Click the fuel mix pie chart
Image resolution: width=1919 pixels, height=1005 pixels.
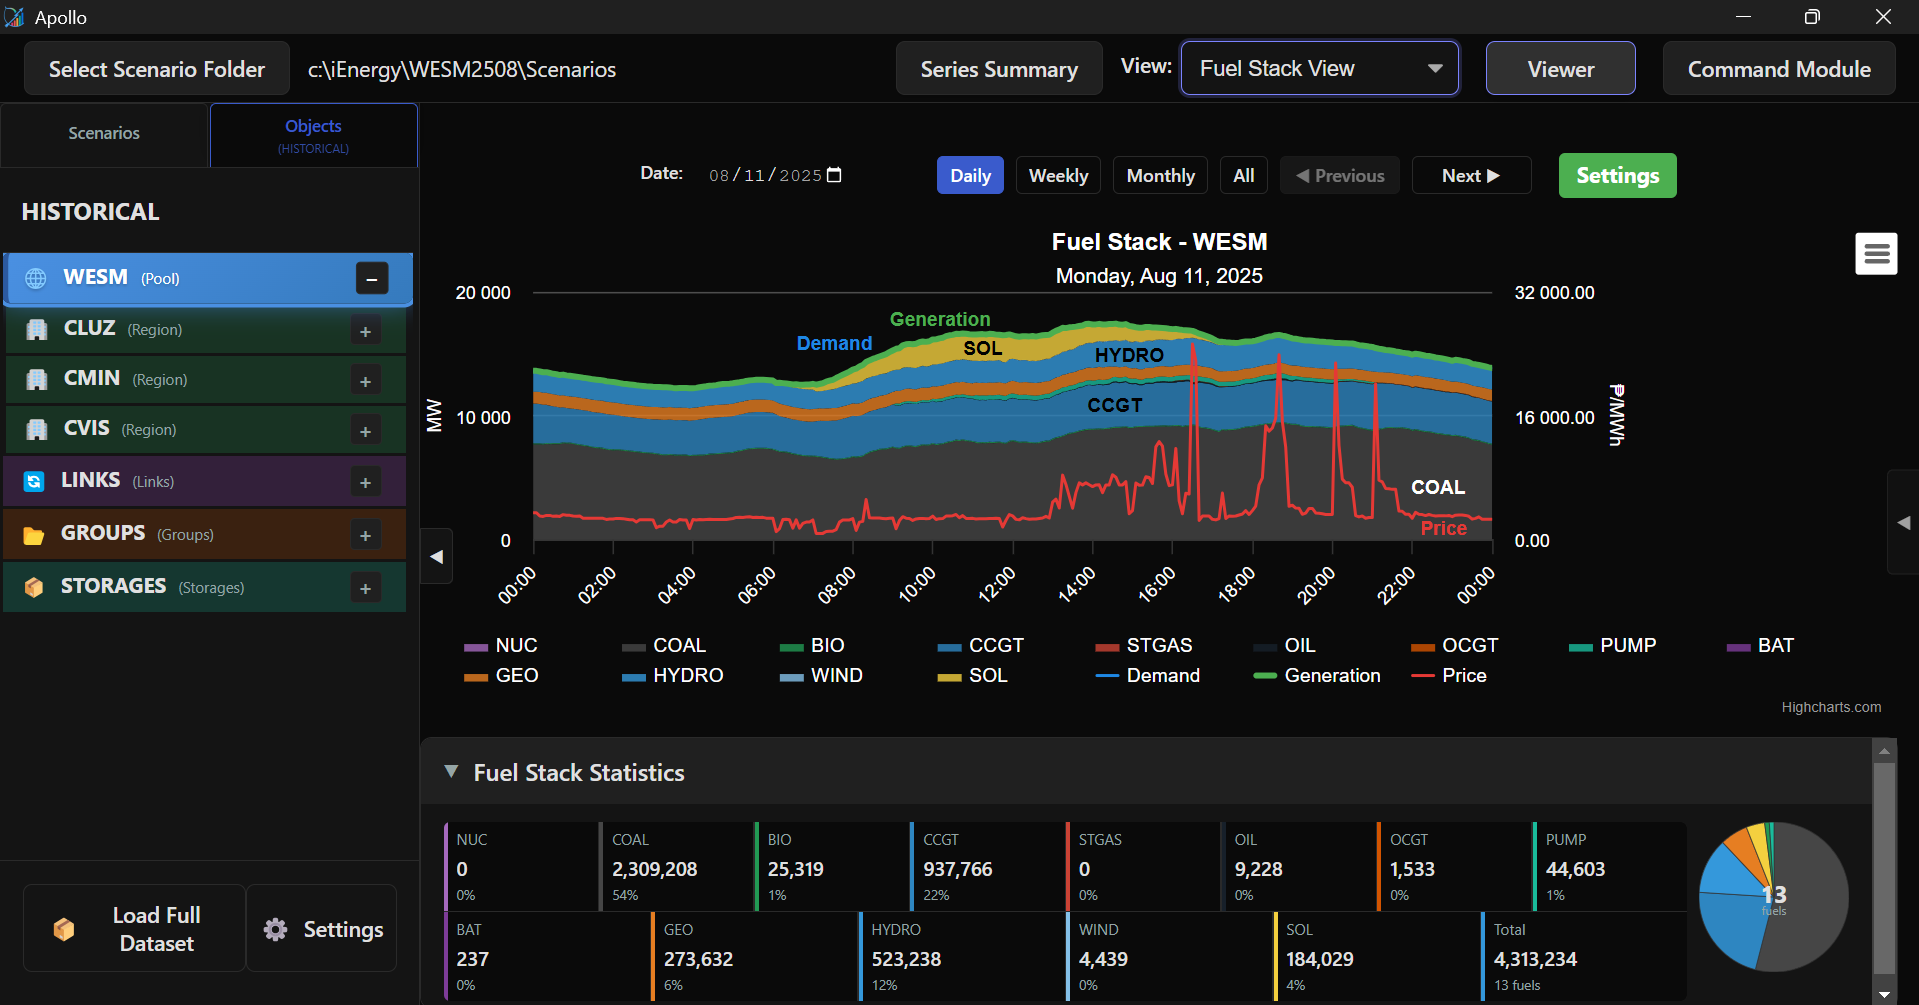1773,897
